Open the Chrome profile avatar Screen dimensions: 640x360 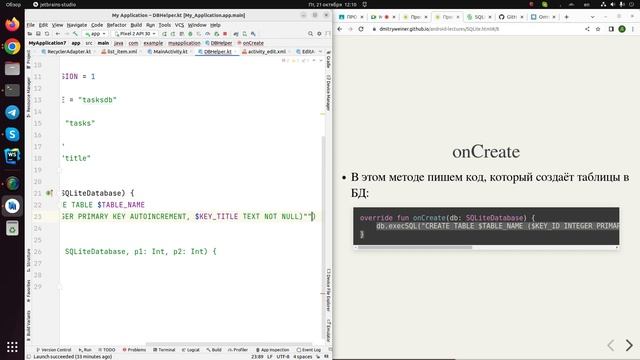tap(622, 29)
